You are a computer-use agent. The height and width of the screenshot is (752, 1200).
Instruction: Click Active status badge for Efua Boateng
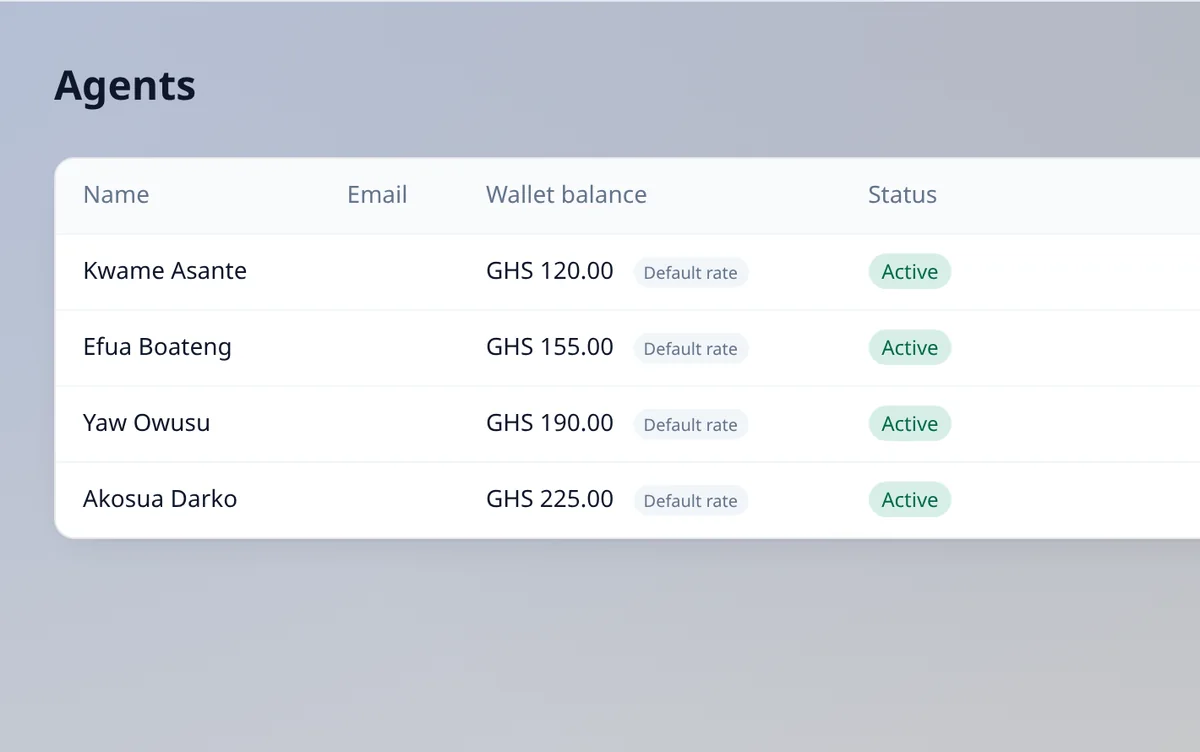(x=910, y=348)
